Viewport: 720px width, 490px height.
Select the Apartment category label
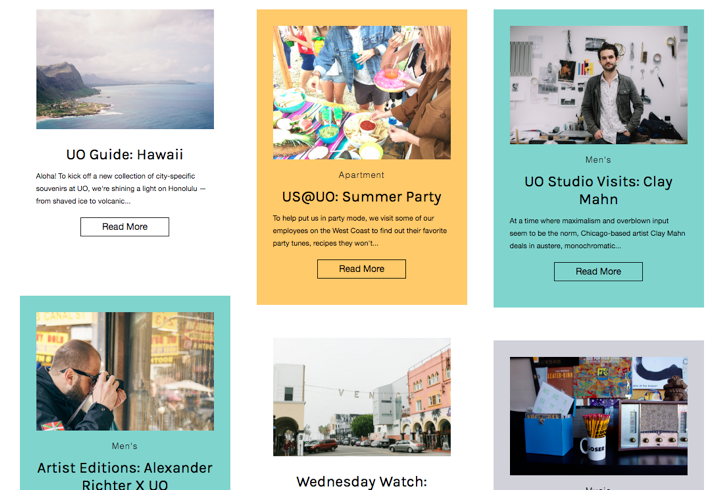pos(361,175)
